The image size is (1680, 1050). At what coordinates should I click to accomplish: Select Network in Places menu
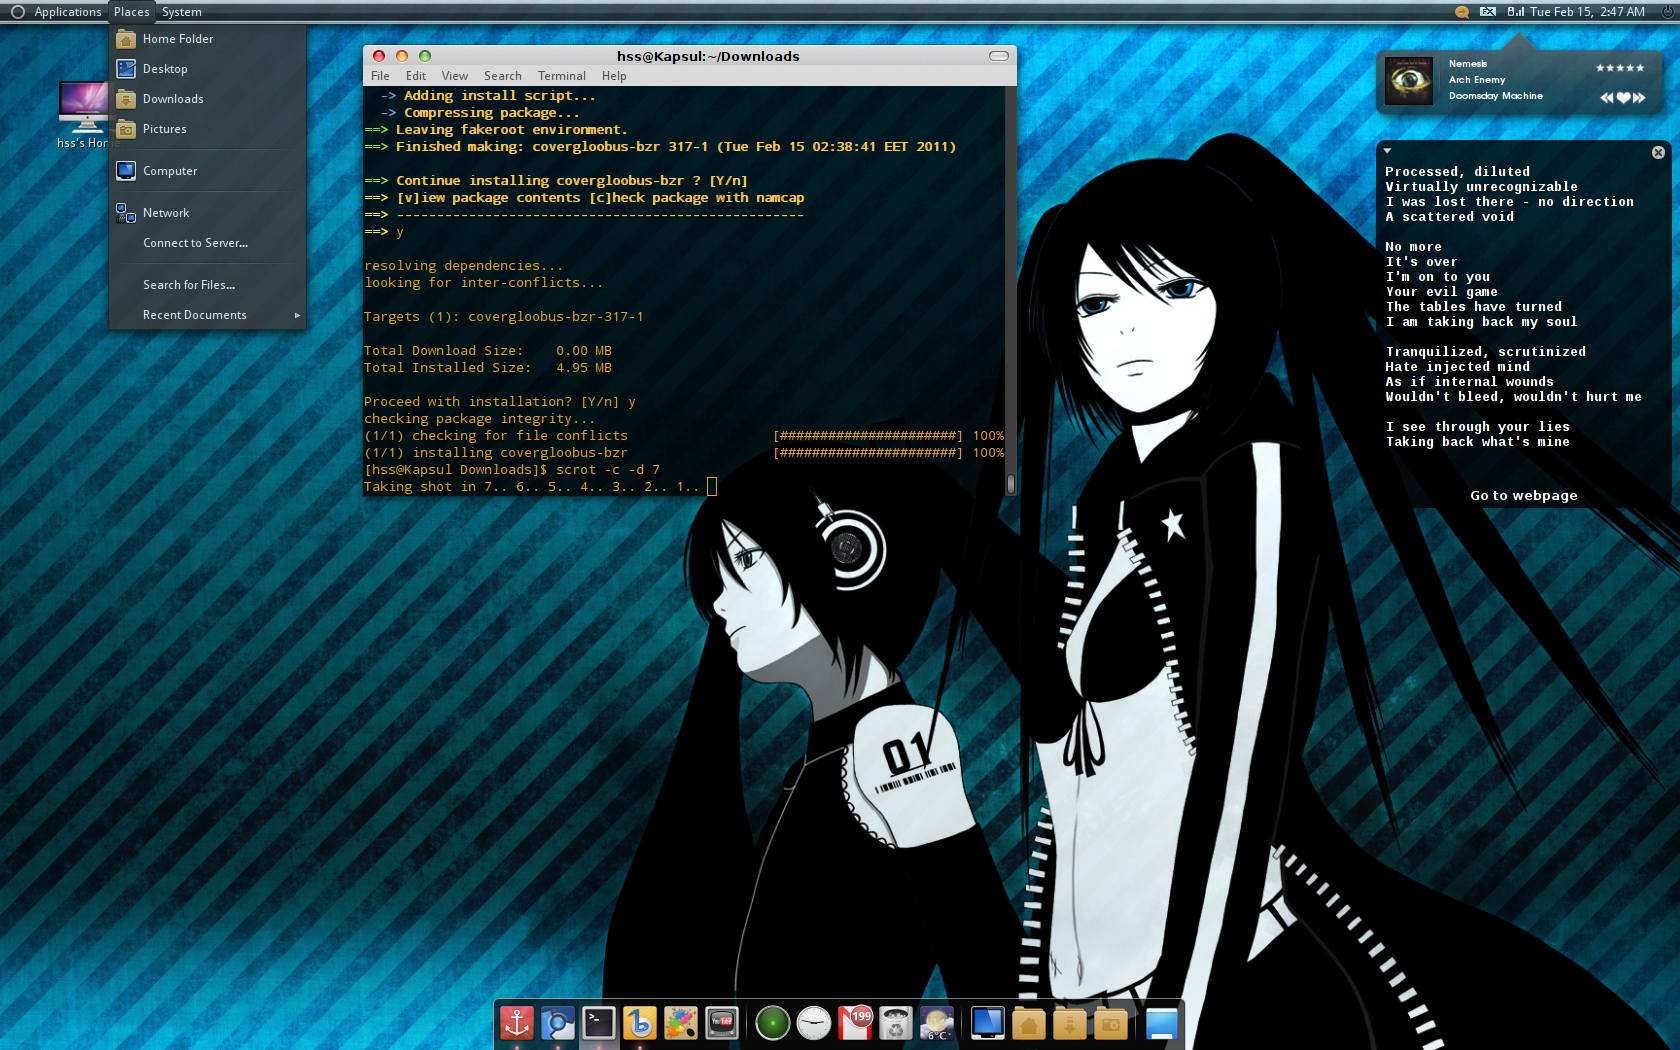click(x=207, y=213)
